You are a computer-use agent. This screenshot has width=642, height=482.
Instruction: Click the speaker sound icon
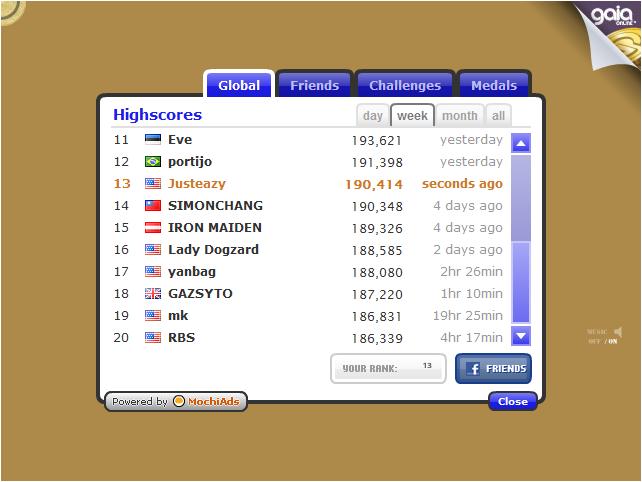click(619, 331)
